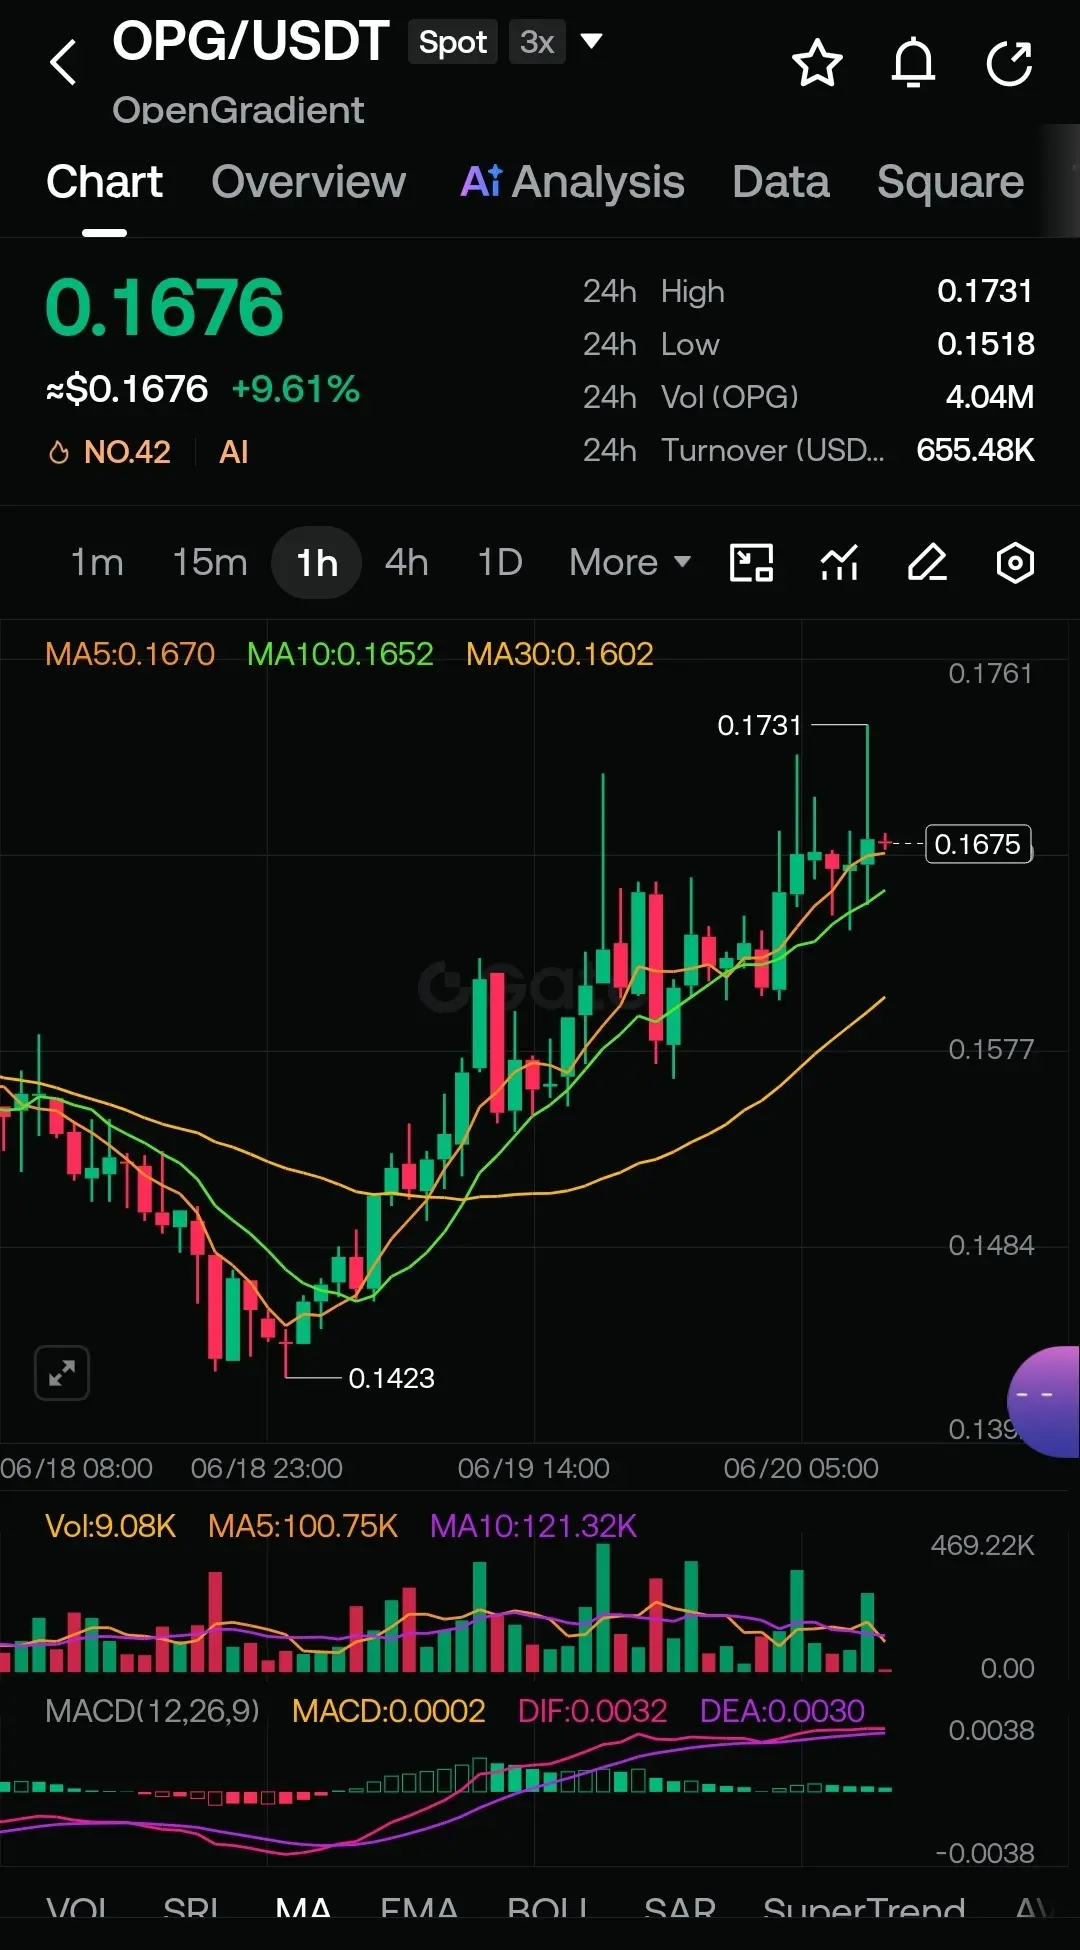This screenshot has height=1950, width=1080.
Task: Tap the 0.1731 high marker on chart
Action: (x=759, y=725)
